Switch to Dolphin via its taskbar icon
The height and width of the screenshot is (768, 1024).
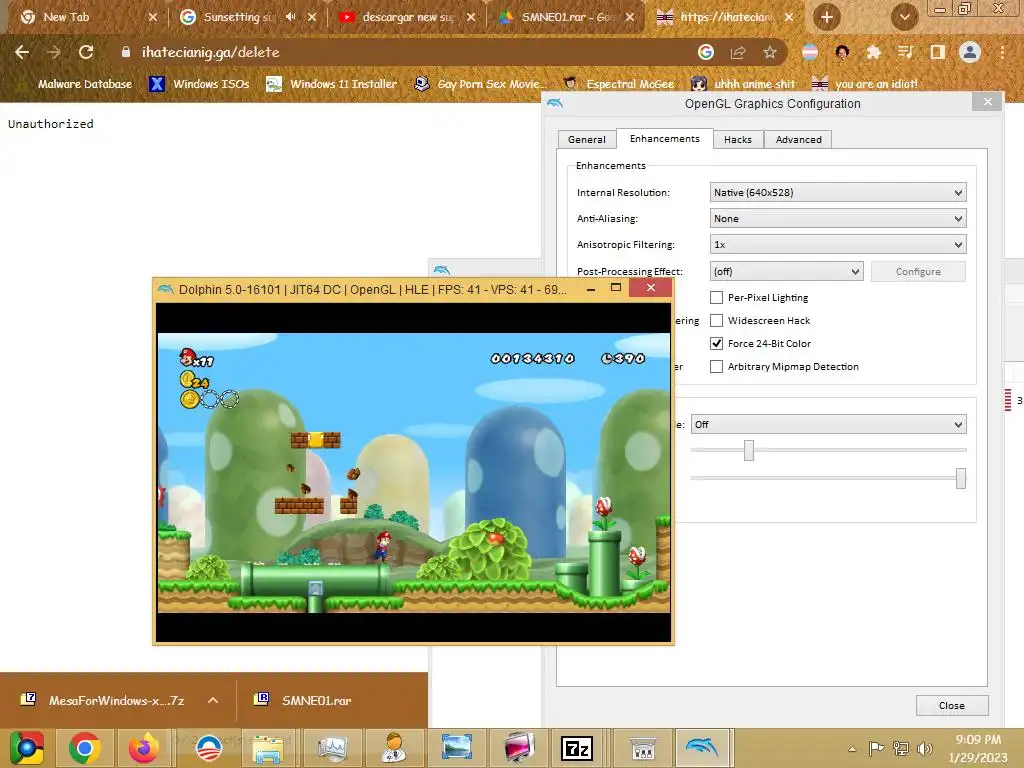point(701,748)
